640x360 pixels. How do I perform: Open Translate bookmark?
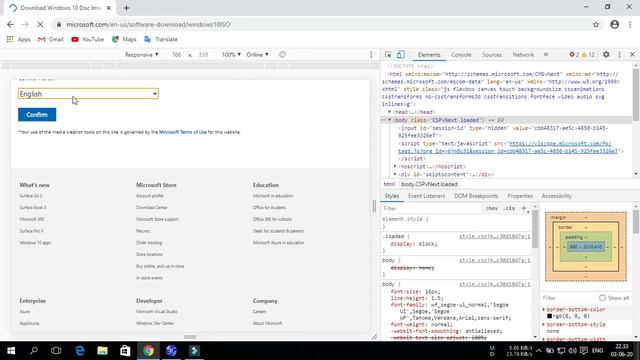tap(161, 39)
